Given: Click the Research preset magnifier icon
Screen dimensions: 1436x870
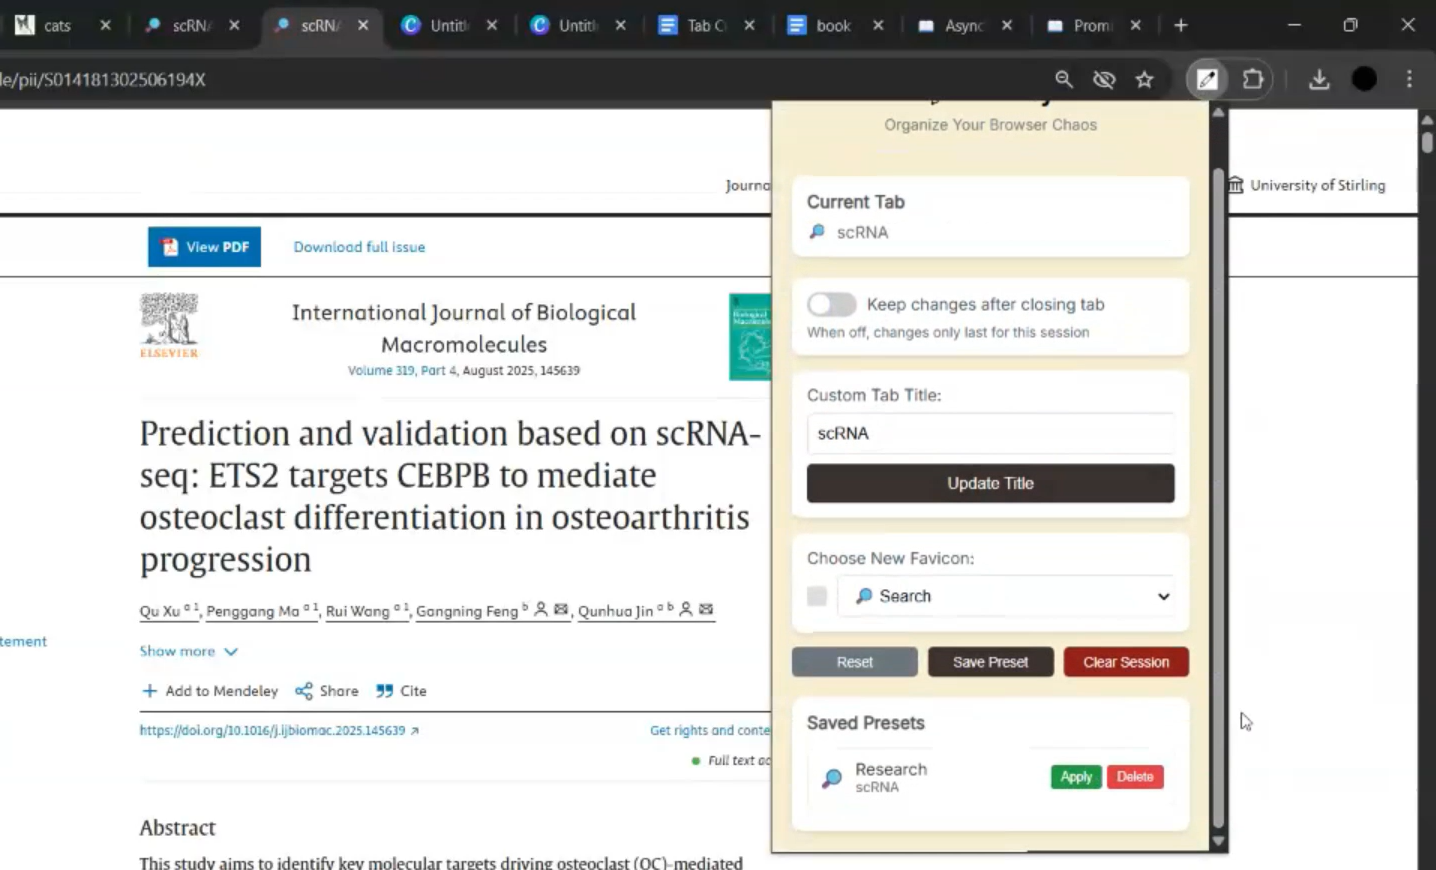Looking at the screenshot, I should pos(831,778).
